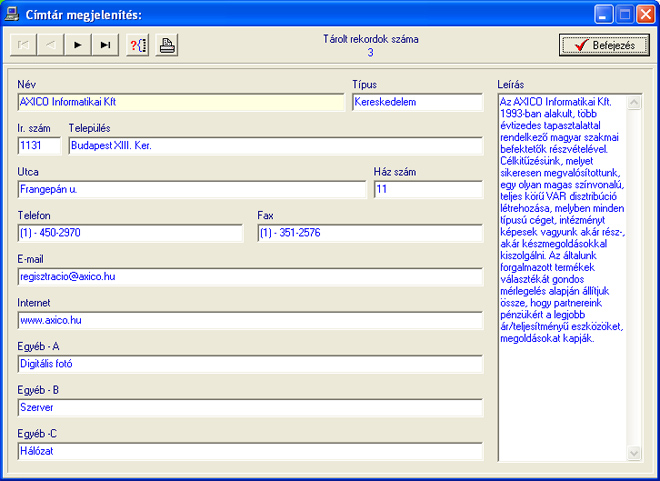Image resolution: width=660 pixels, height=481 pixels.
Task: Close the Címtár megjelenítés window
Action: coord(645,14)
